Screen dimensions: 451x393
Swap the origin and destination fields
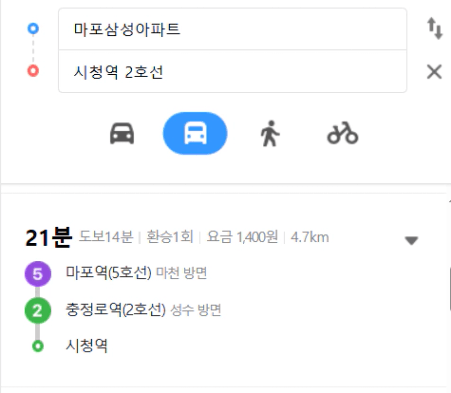click(435, 29)
